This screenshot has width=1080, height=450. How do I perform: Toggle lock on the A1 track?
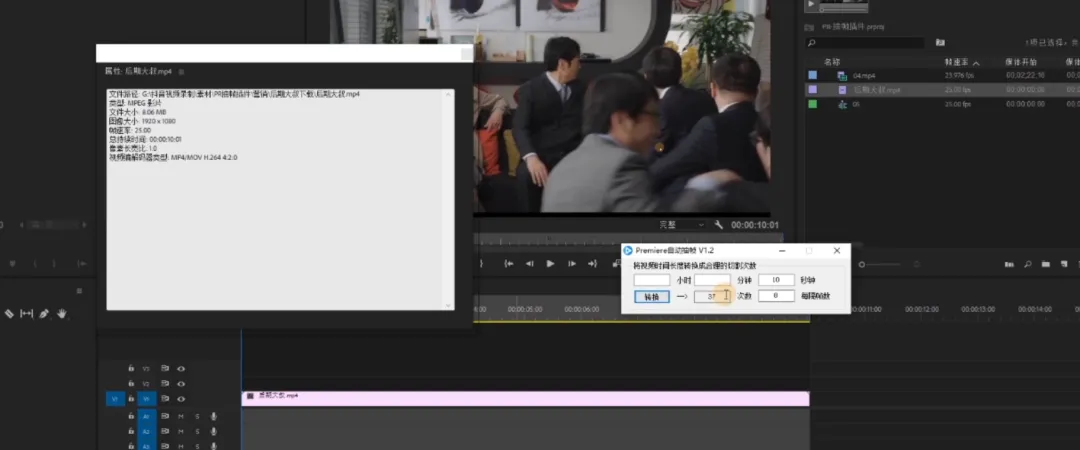click(x=131, y=416)
